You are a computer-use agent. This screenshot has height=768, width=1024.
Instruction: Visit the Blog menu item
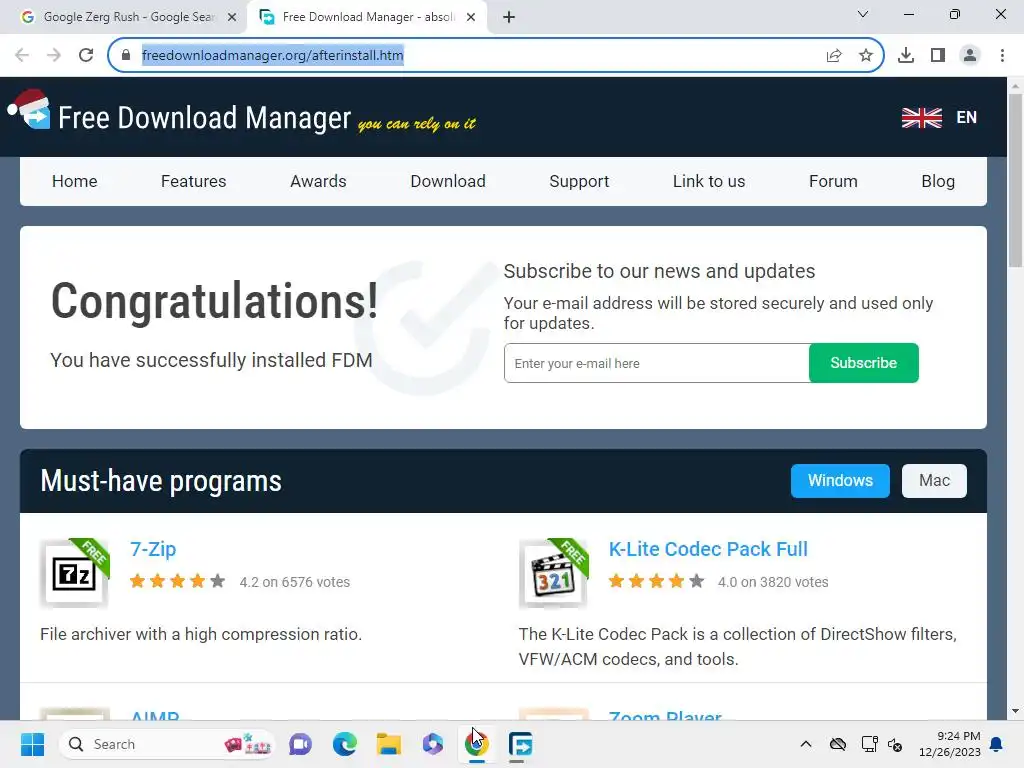pos(938,182)
